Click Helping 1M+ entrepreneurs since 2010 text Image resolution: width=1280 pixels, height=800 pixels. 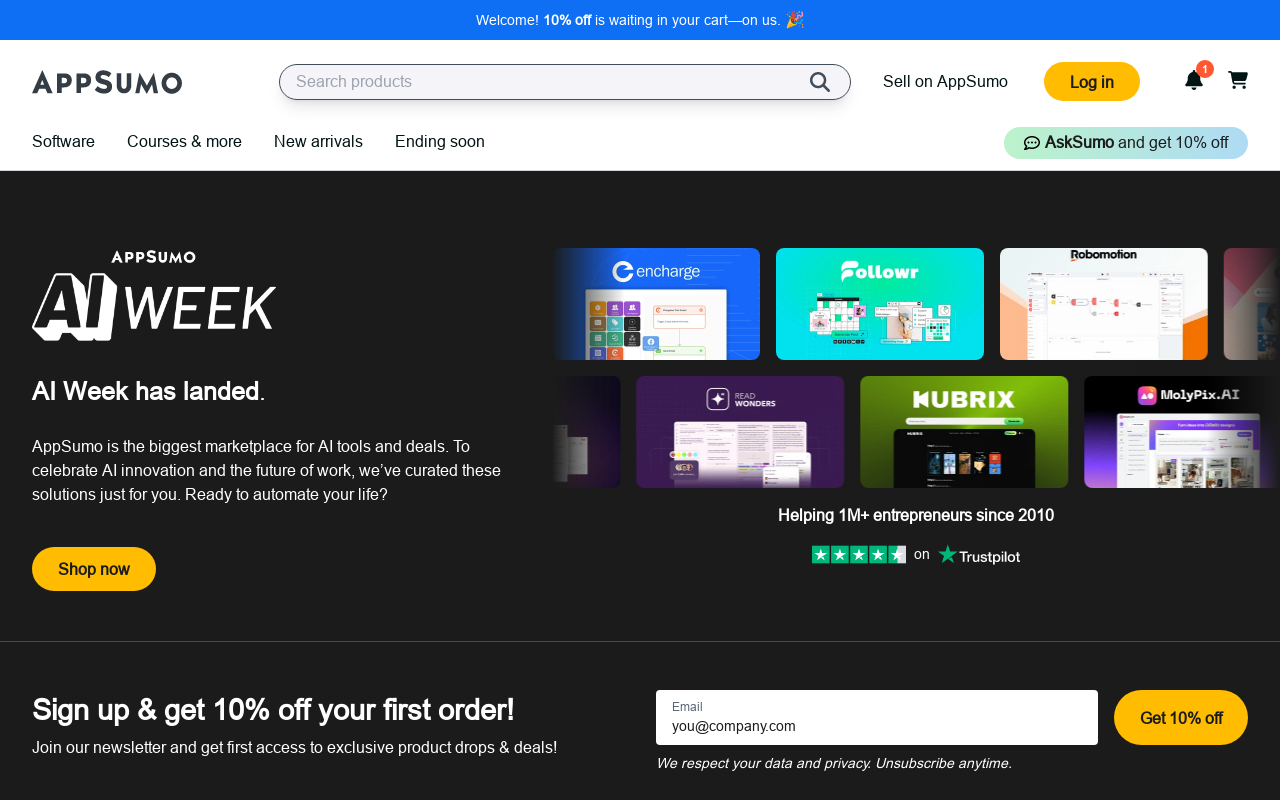pyautogui.click(x=916, y=516)
